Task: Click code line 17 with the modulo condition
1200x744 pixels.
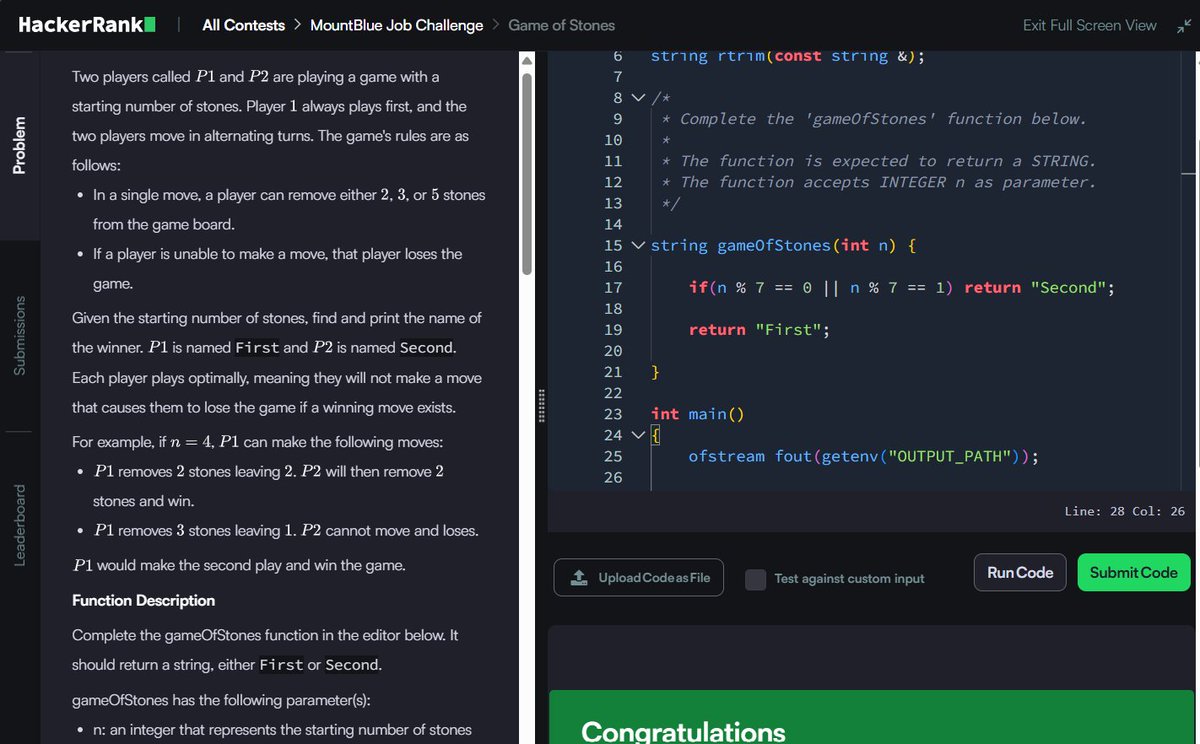Action: tap(901, 288)
